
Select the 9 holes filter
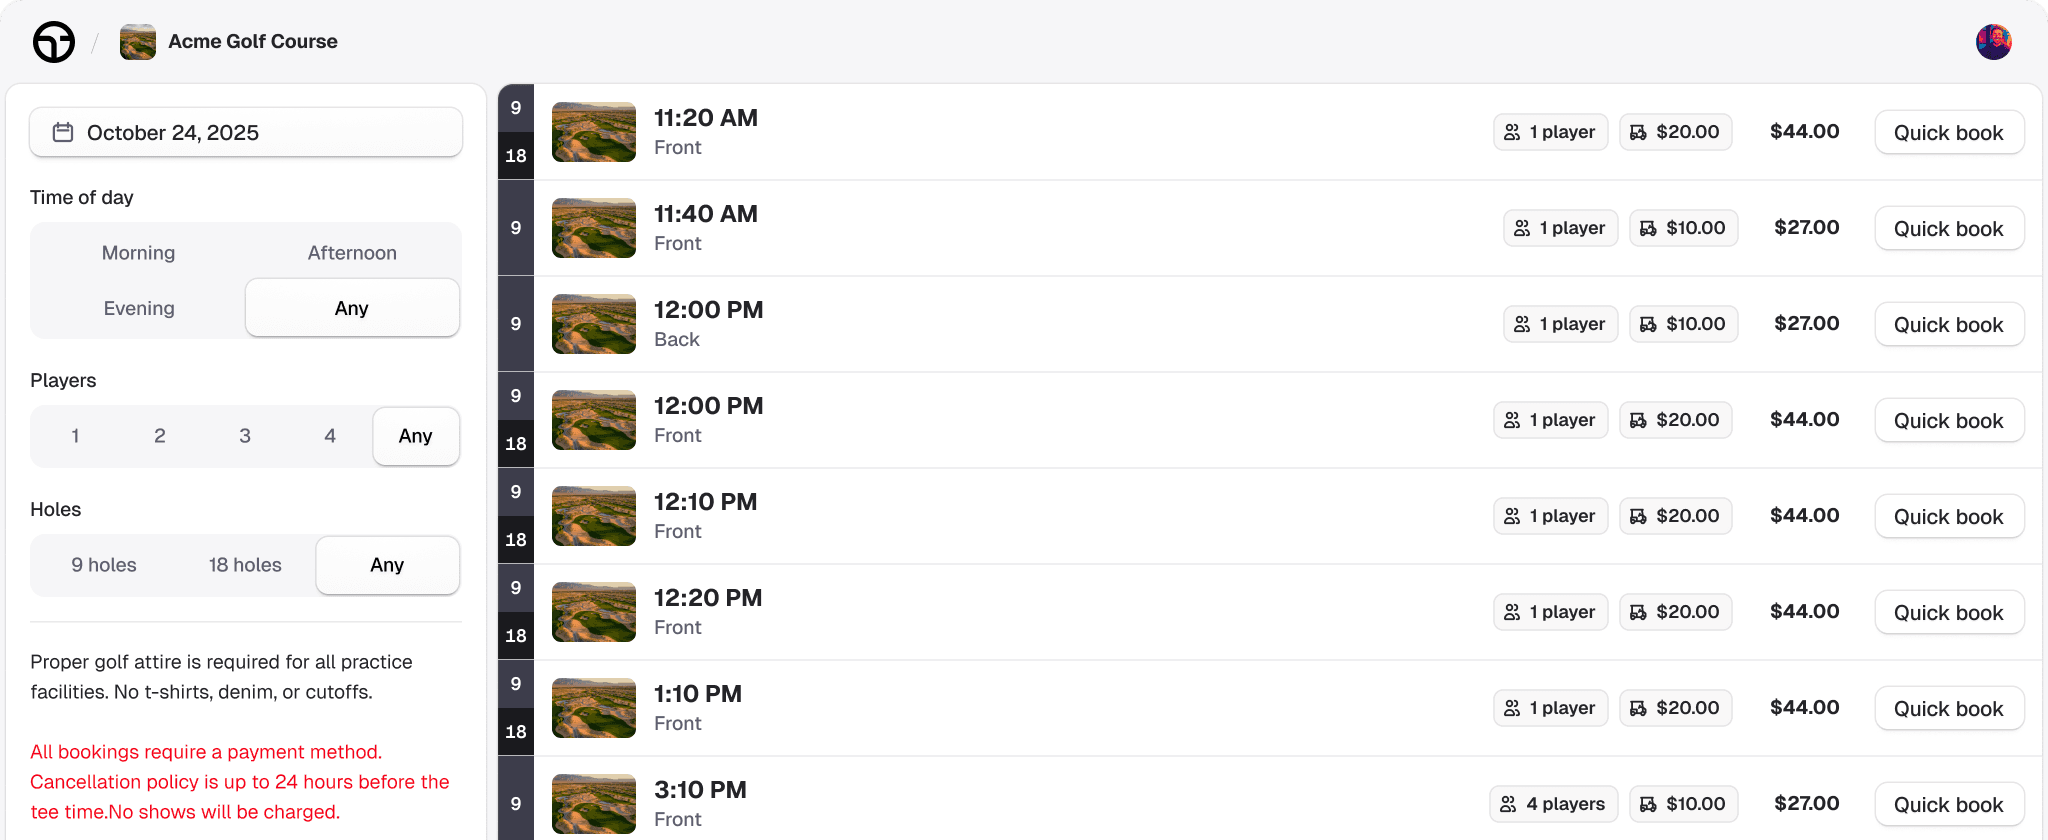tap(103, 565)
